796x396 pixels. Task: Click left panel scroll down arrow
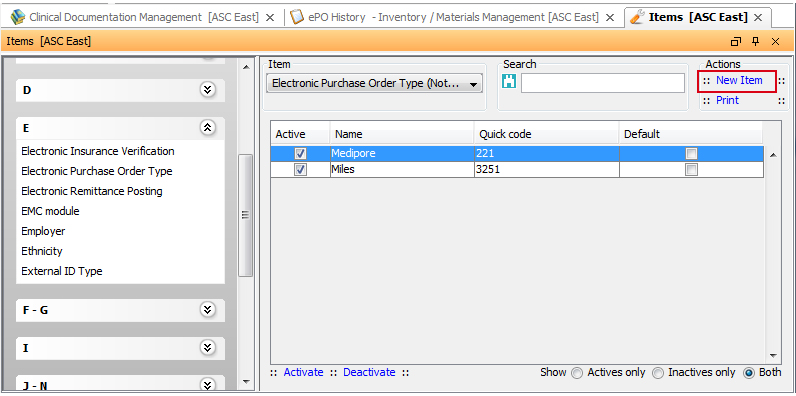click(x=246, y=381)
